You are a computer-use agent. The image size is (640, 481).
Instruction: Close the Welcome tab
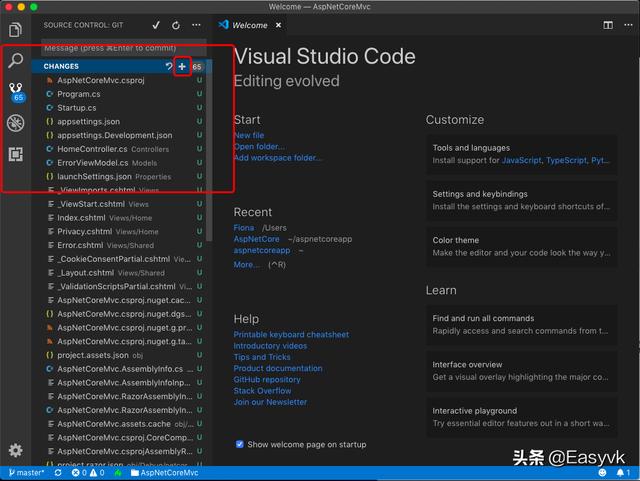click(x=278, y=25)
